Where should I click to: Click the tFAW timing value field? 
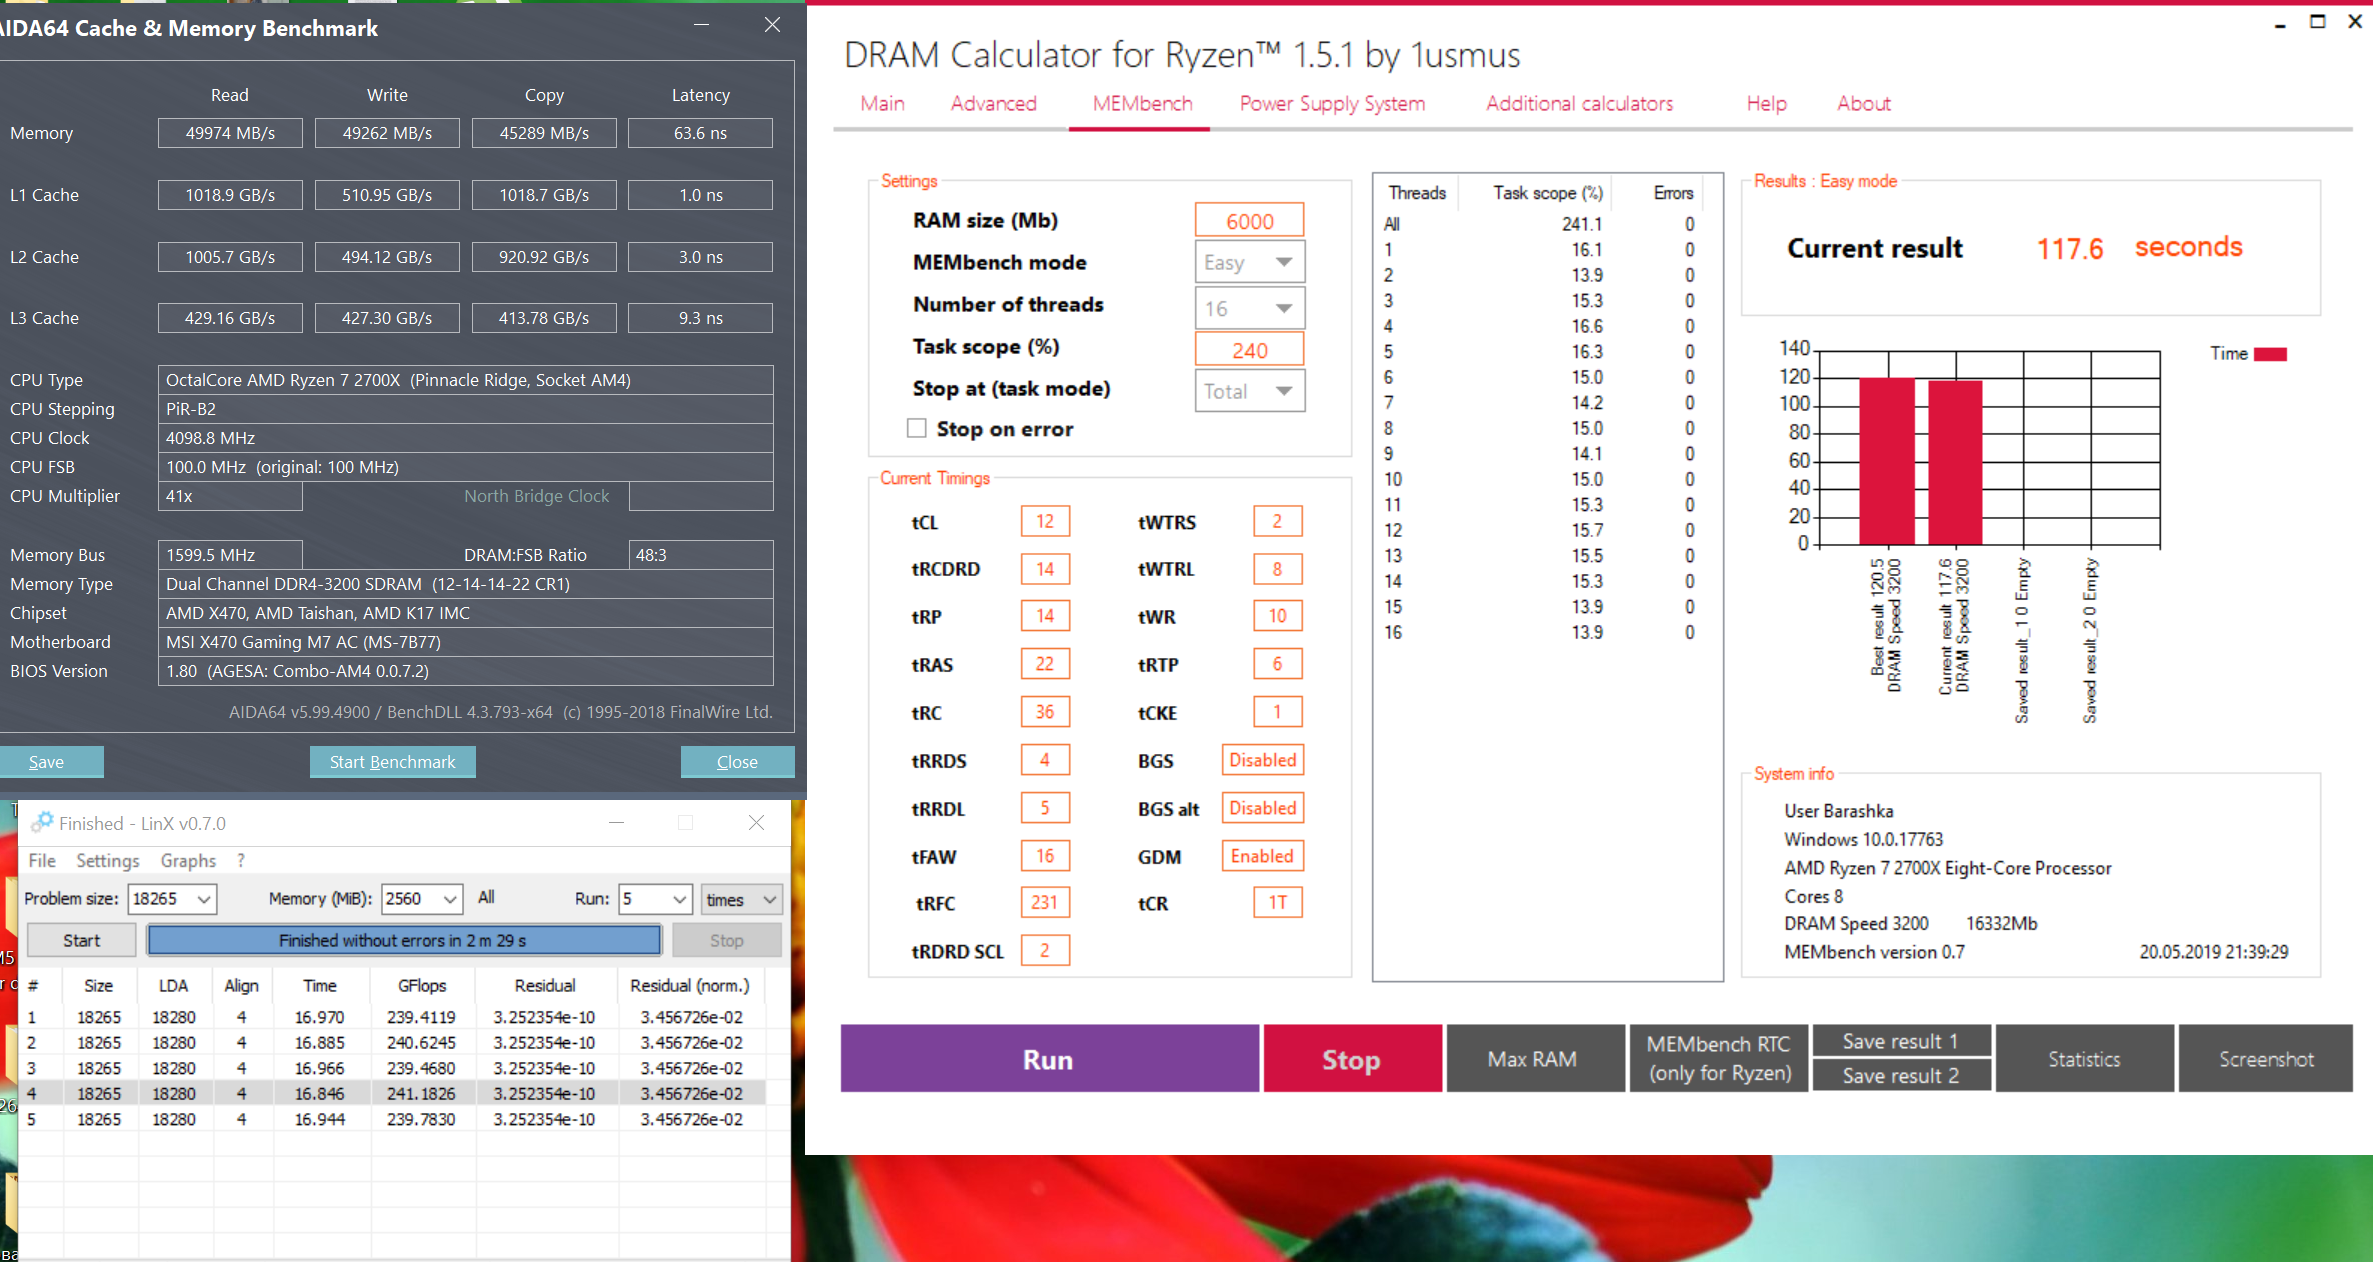pos(1045,856)
